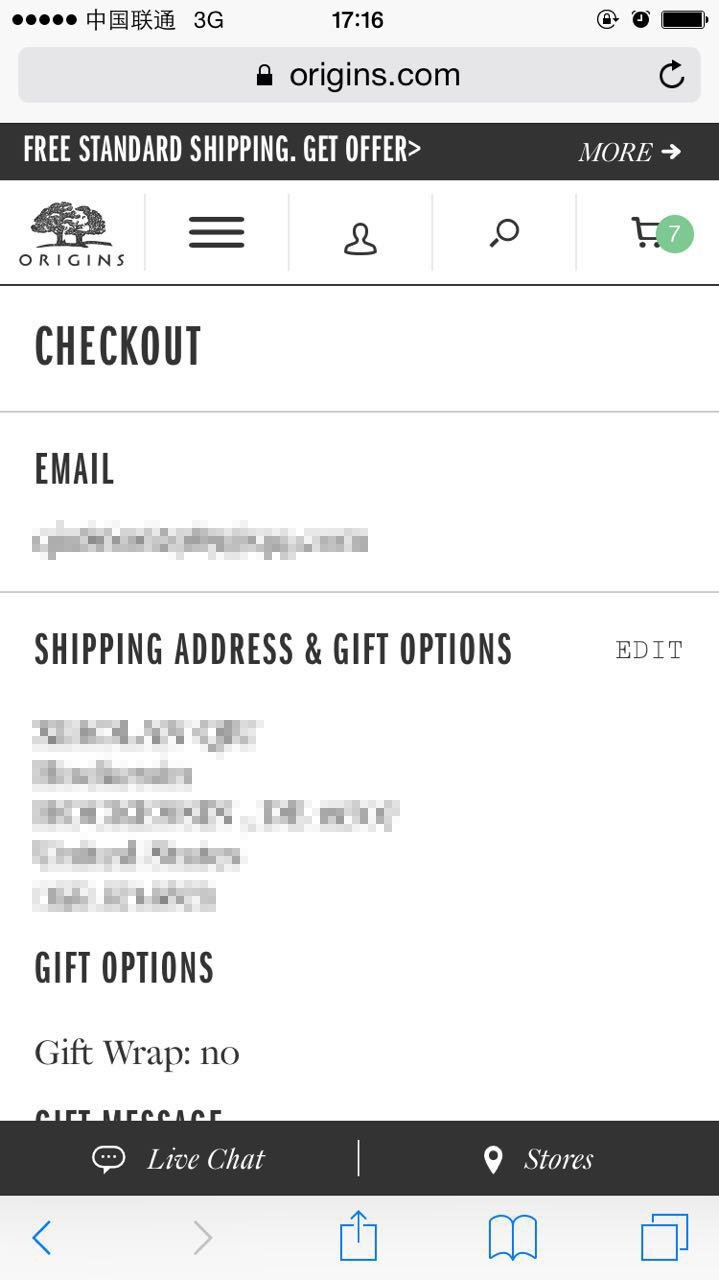
Task: Select the Gift Wrap: no text
Action: (137, 1052)
